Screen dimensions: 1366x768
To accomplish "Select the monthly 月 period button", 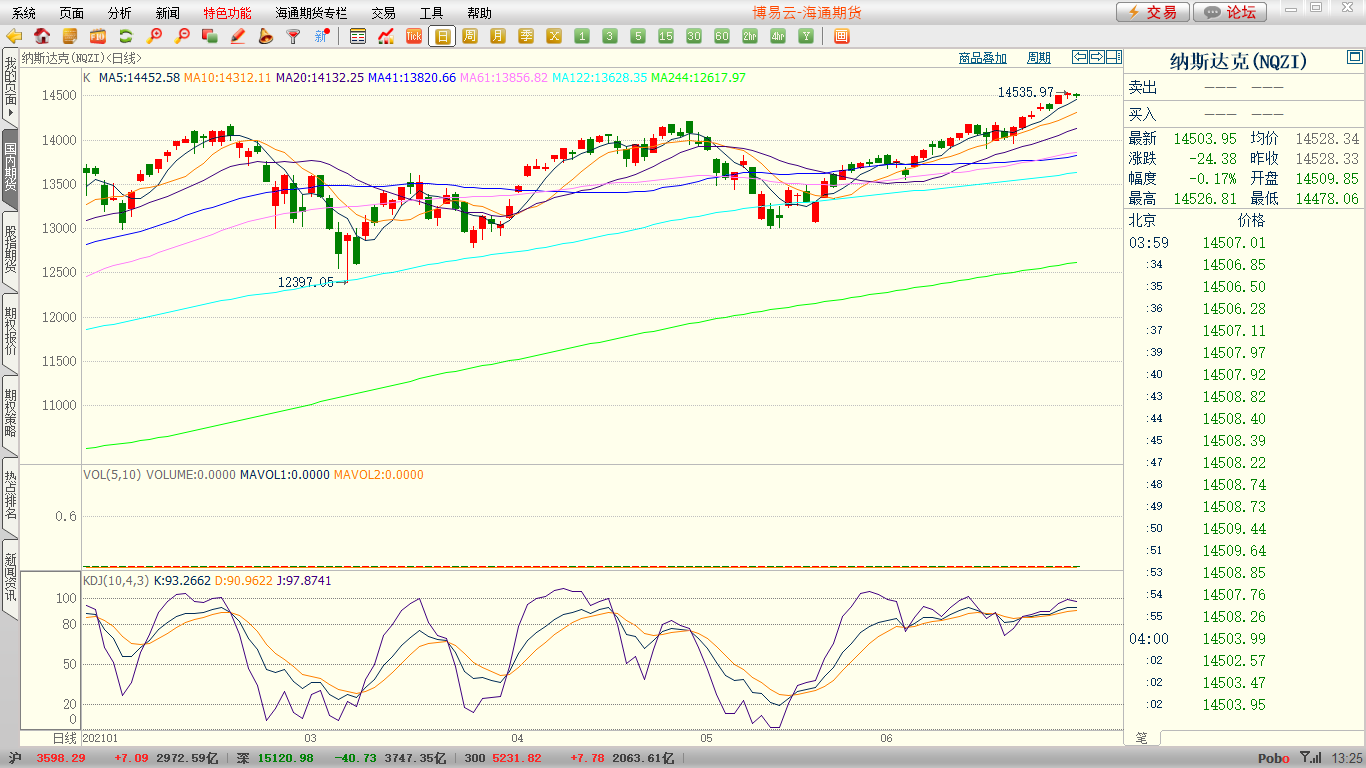I will point(498,36).
